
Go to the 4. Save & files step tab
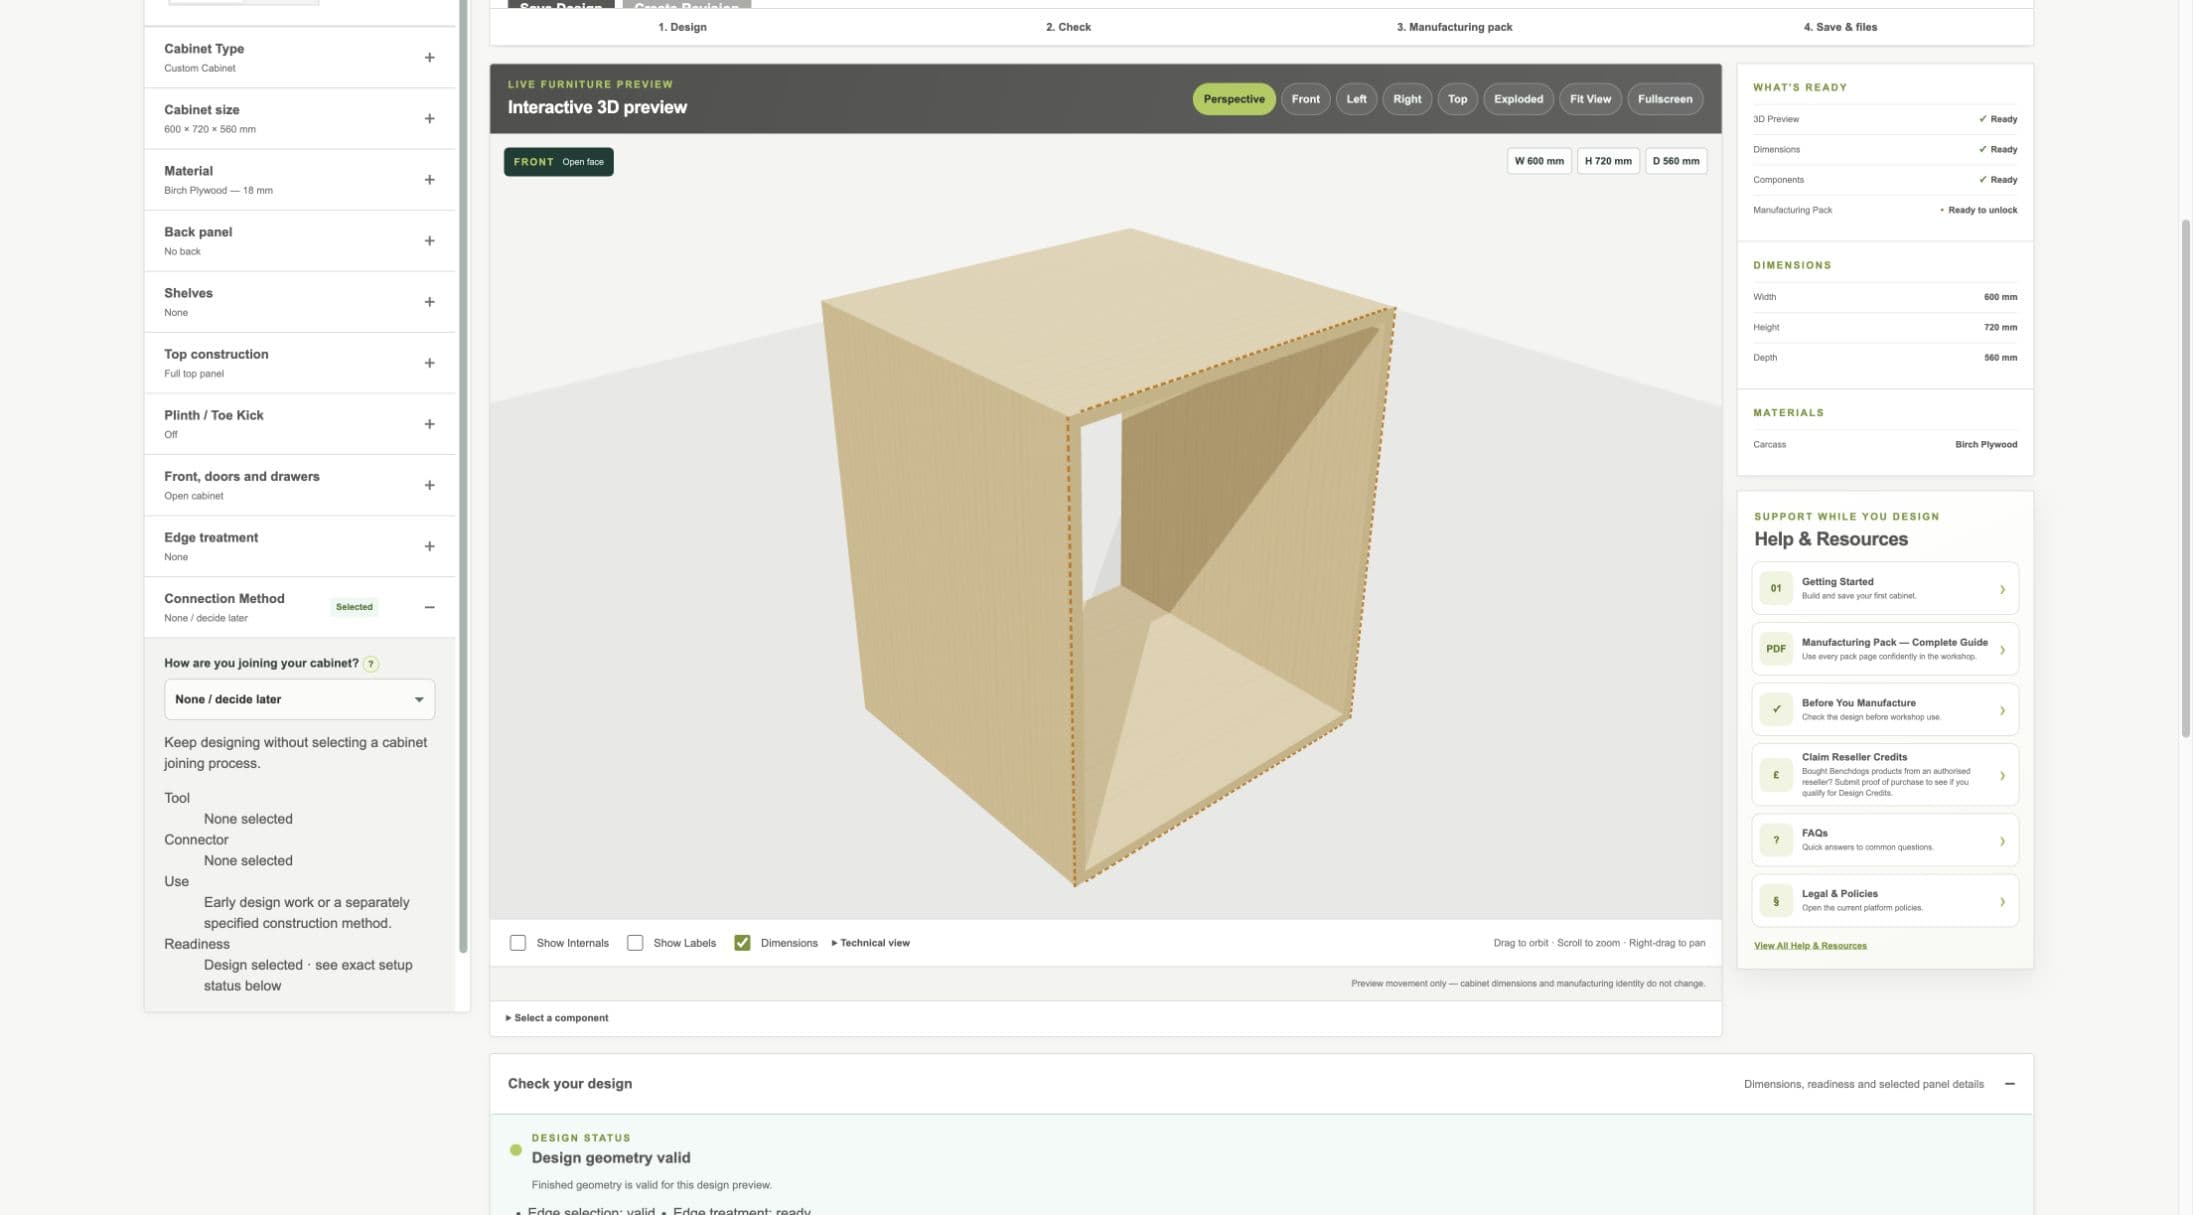pyautogui.click(x=1840, y=27)
